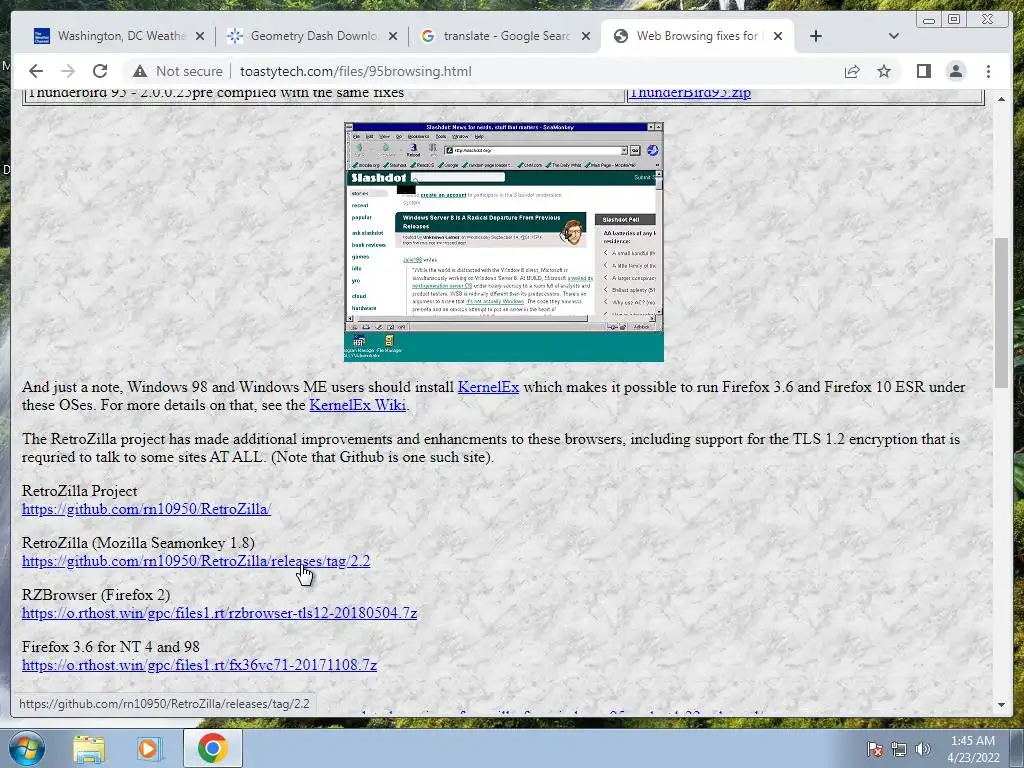Open the Chrome profile avatar menu
1024x768 pixels.
click(x=955, y=71)
